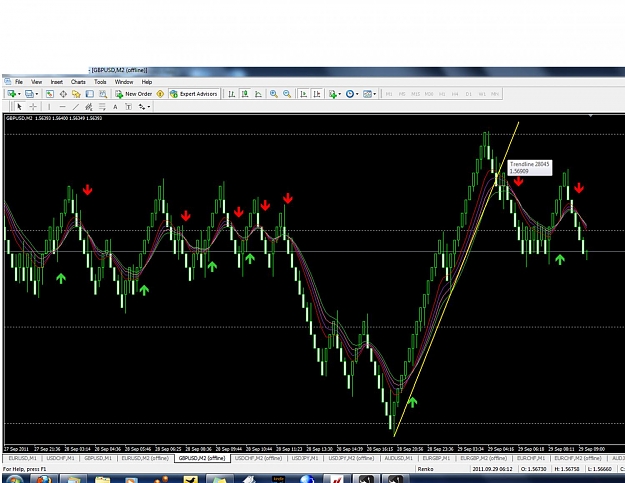Click the 2011.09.29 06:12 status bar entry
The image size is (625, 483).
point(492,469)
